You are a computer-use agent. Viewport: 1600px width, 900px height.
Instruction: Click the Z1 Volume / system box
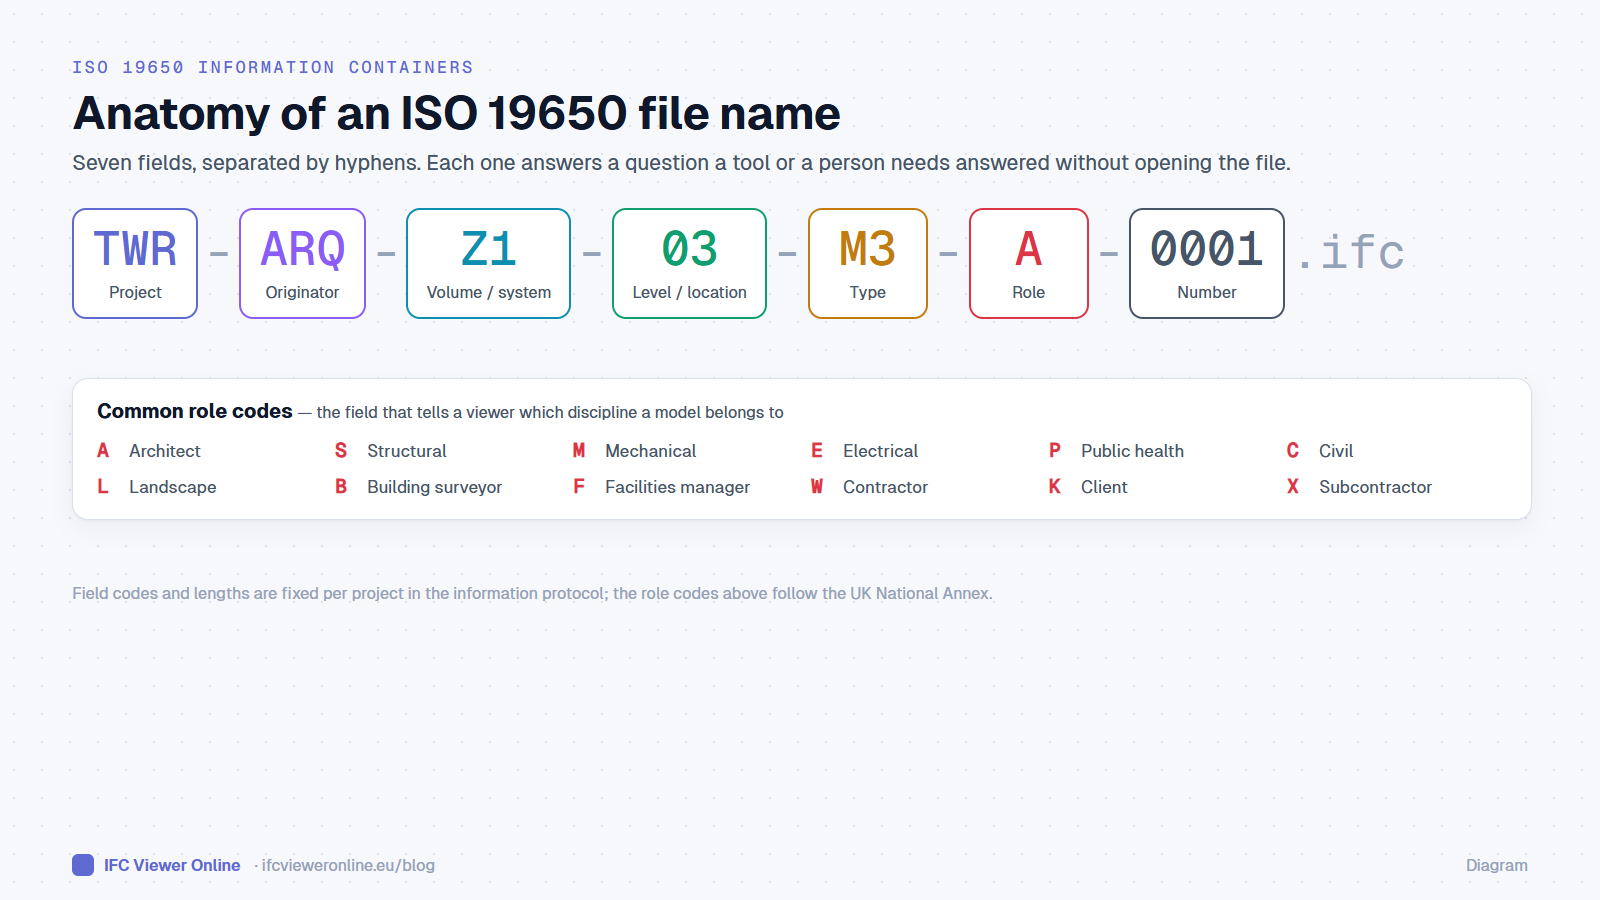click(489, 264)
